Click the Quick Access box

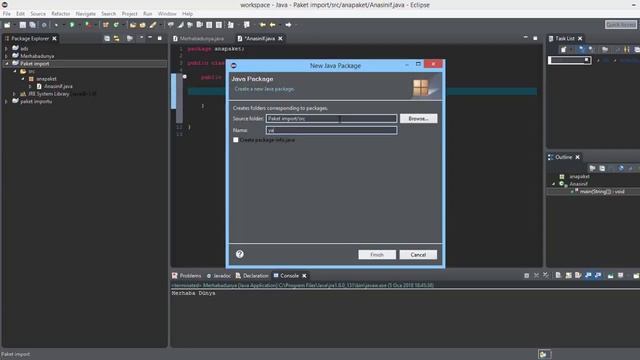pyautogui.click(x=620, y=25)
